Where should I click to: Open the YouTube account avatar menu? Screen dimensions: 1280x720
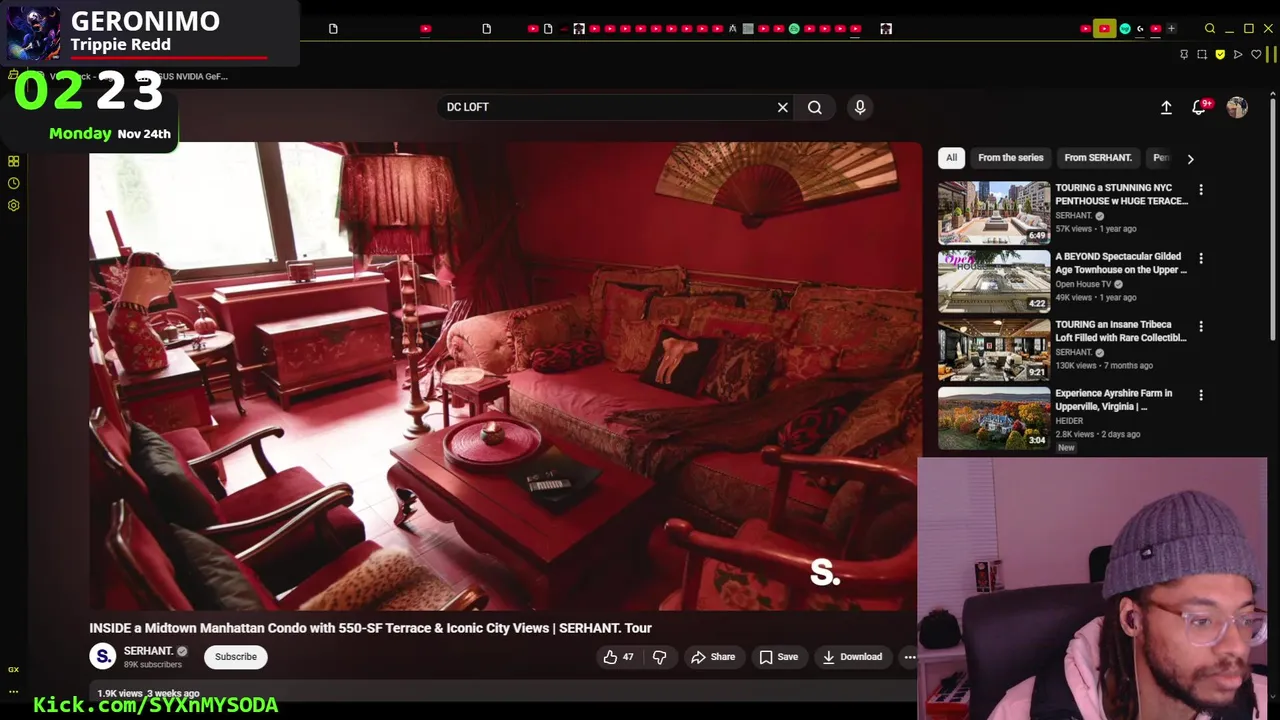pos(1237,107)
